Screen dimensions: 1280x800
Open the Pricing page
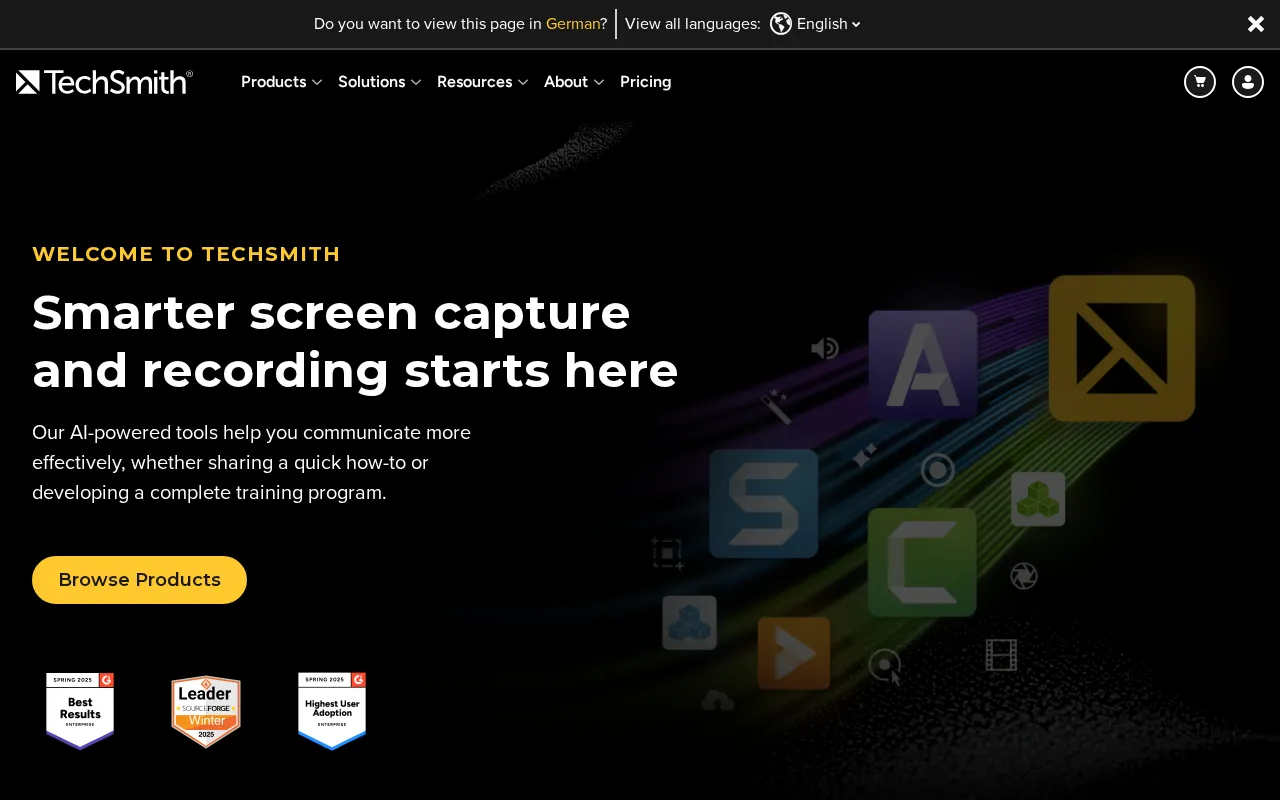click(x=645, y=82)
